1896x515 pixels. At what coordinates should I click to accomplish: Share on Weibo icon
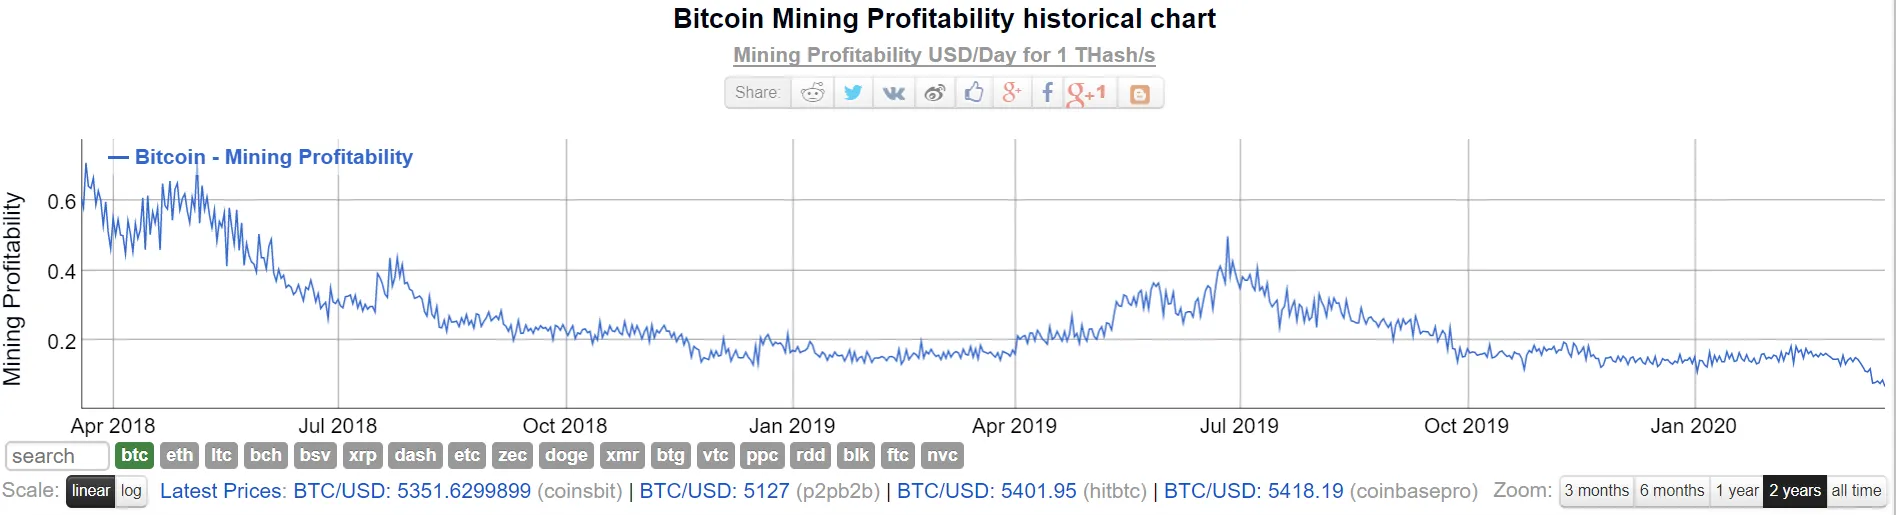(x=935, y=93)
